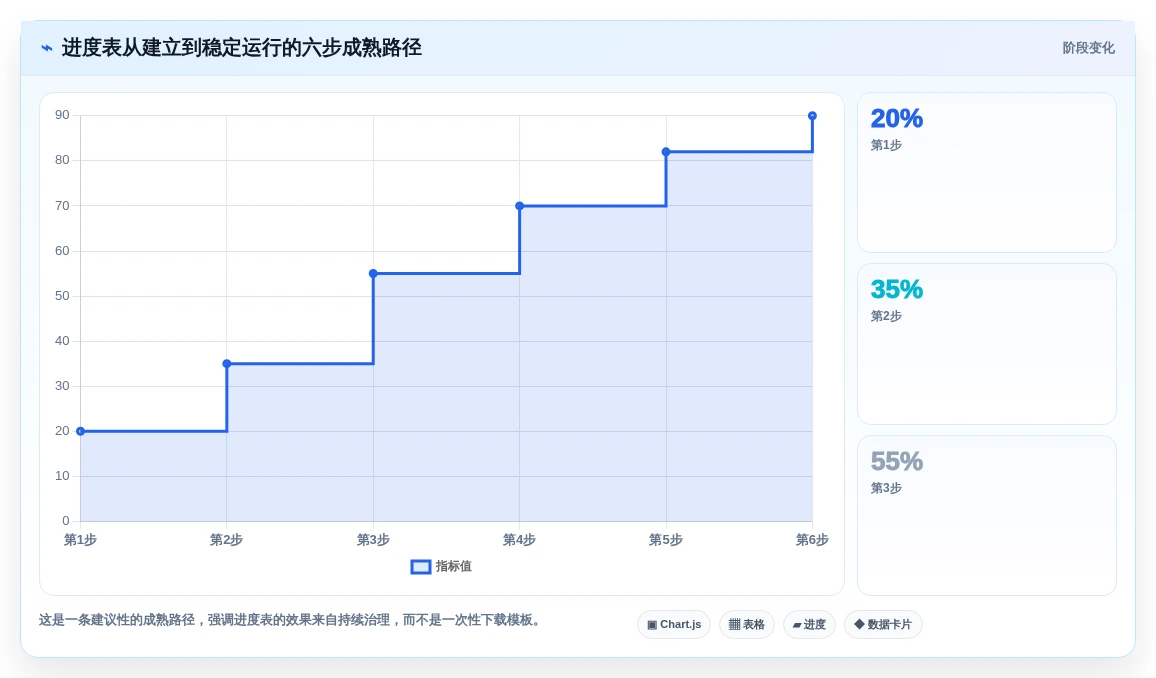Click the 第3步 x-axis label
The width and height of the screenshot is (1156, 678).
(x=373, y=540)
